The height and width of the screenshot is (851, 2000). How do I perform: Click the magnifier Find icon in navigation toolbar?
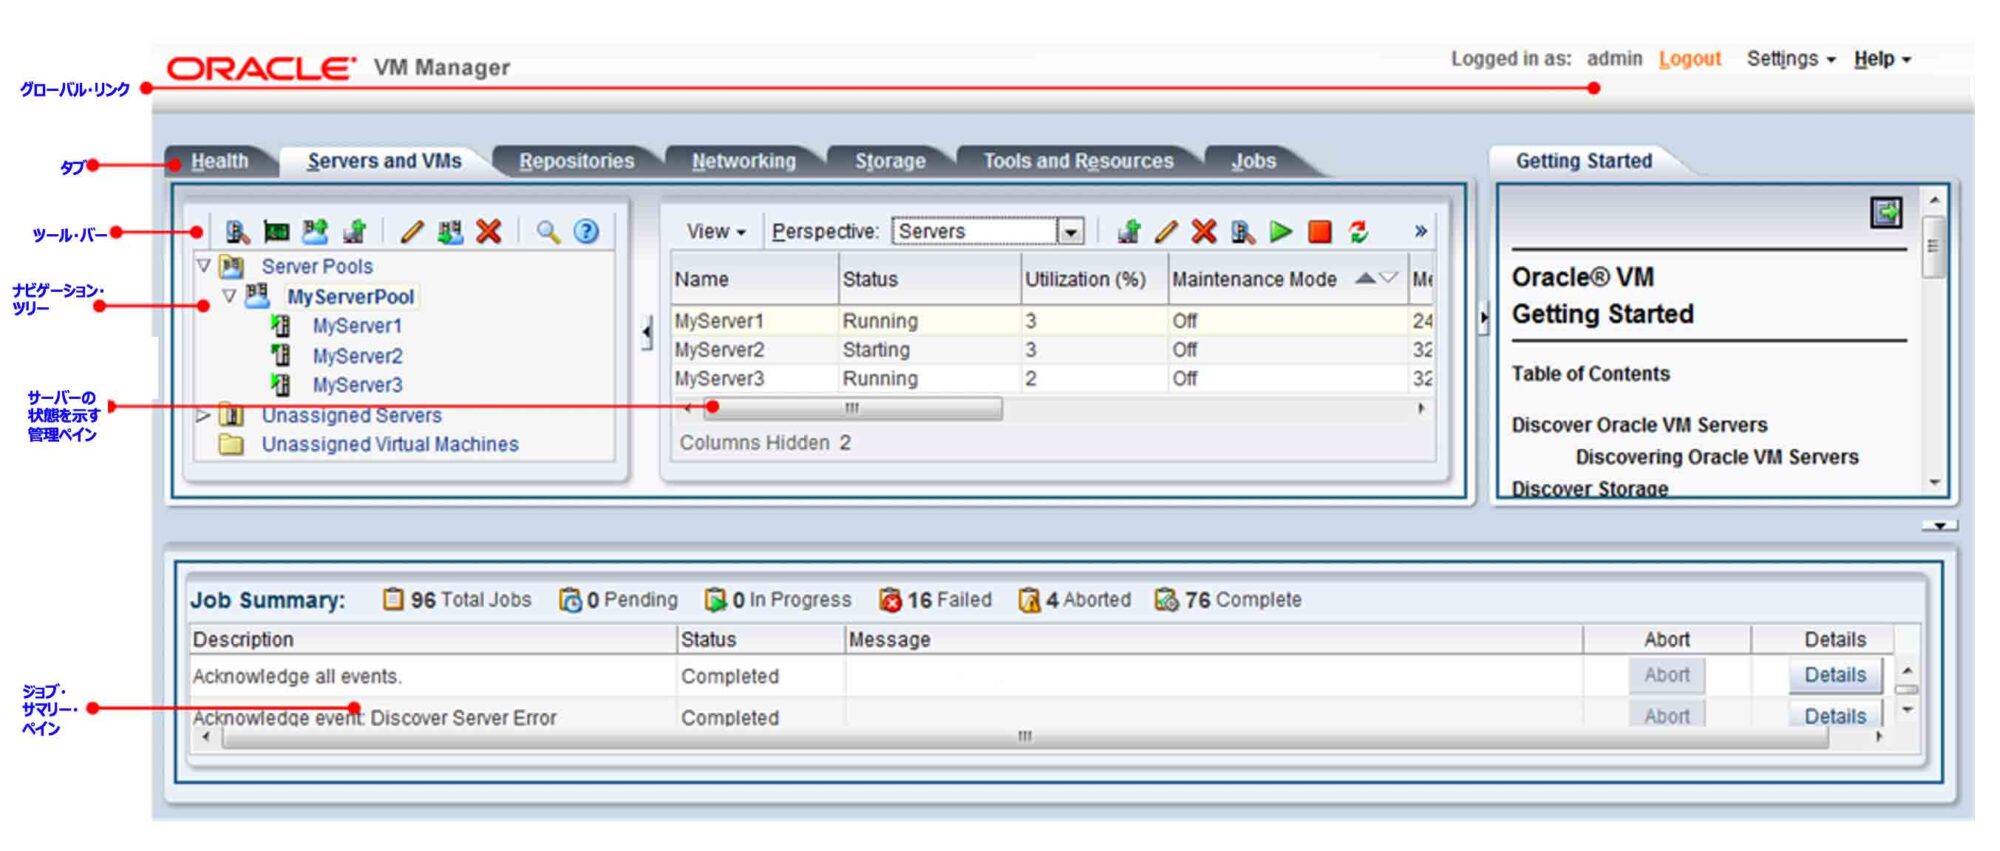(547, 232)
